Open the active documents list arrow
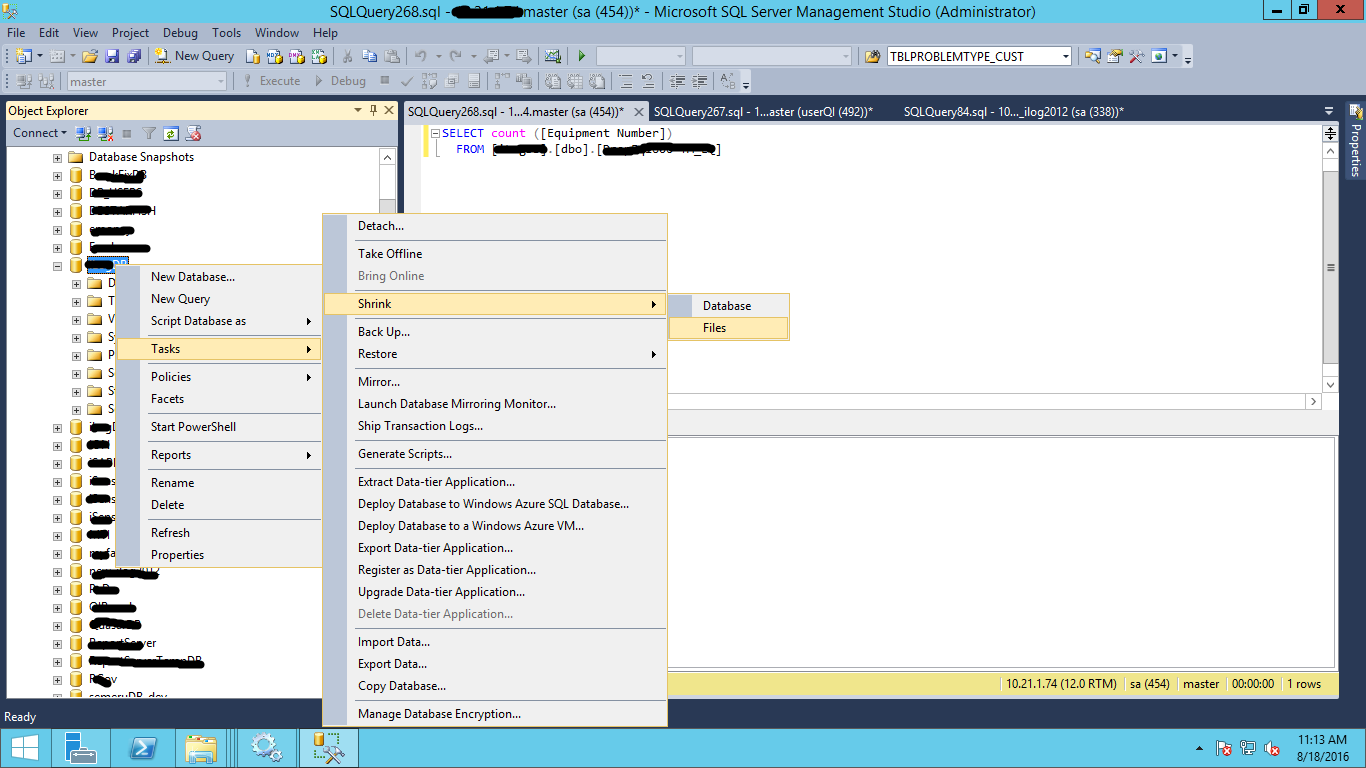This screenshot has height=768, width=1366. click(1329, 111)
